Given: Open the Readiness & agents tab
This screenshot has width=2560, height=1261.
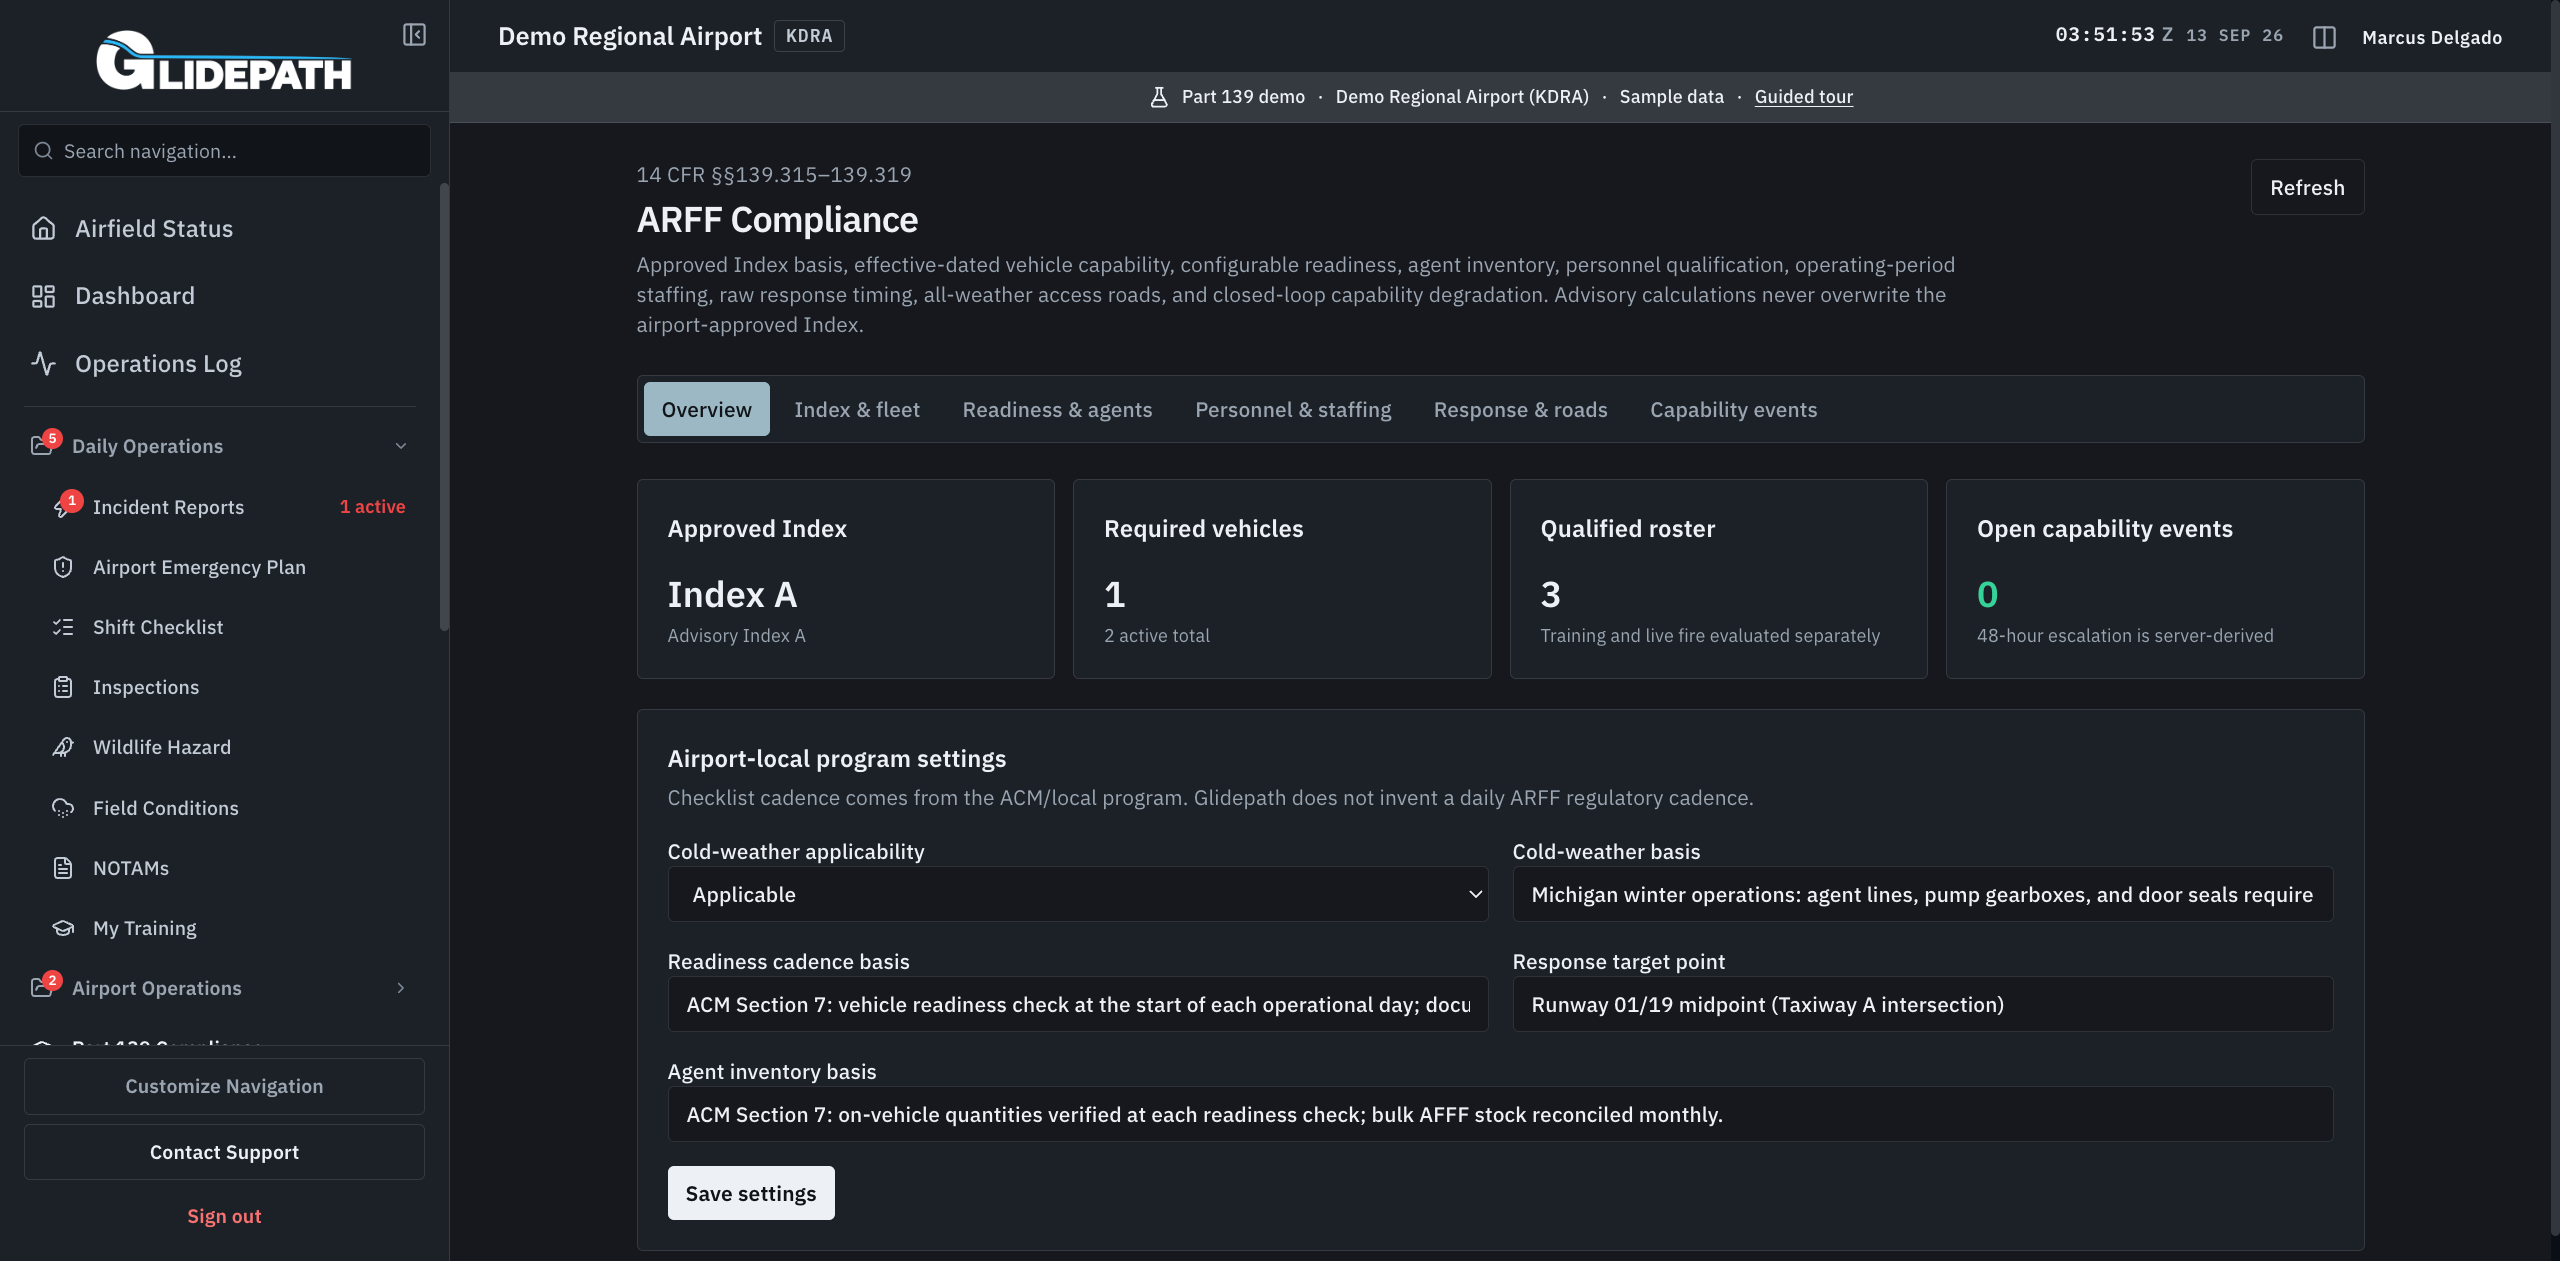Looking at the screenshot, I should pos(1057,409).
